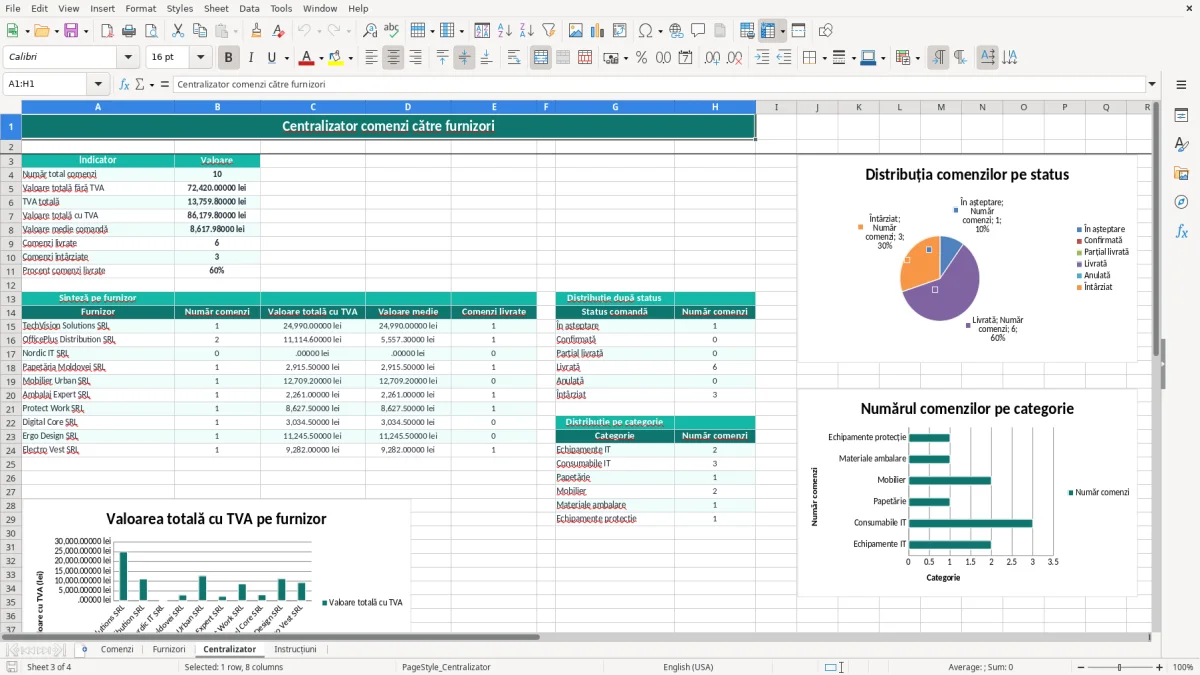Click the Sort Descending icon
1200x675 pixels.
pyautogui.click(x=526, y=31)
